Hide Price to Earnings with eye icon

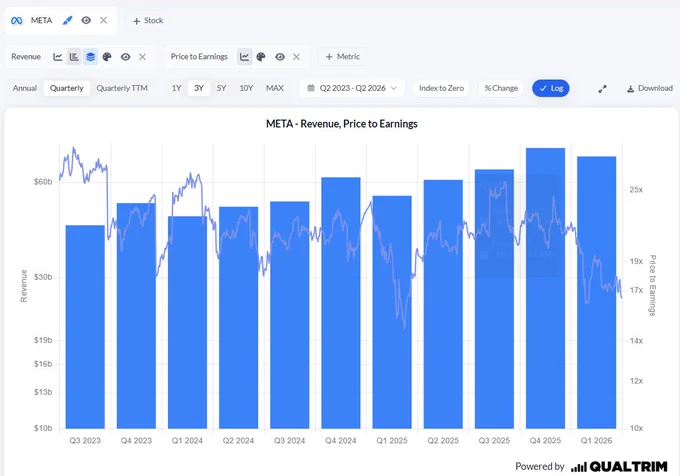tap(280, 57)
